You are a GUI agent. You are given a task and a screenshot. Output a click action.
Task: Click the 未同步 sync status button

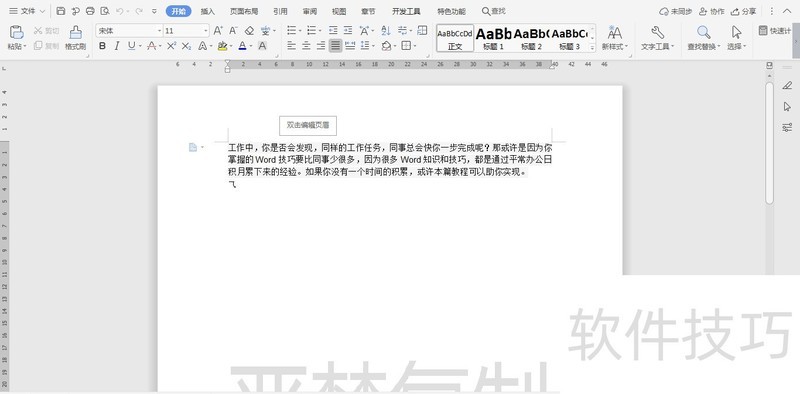click(x=676, y=11)
